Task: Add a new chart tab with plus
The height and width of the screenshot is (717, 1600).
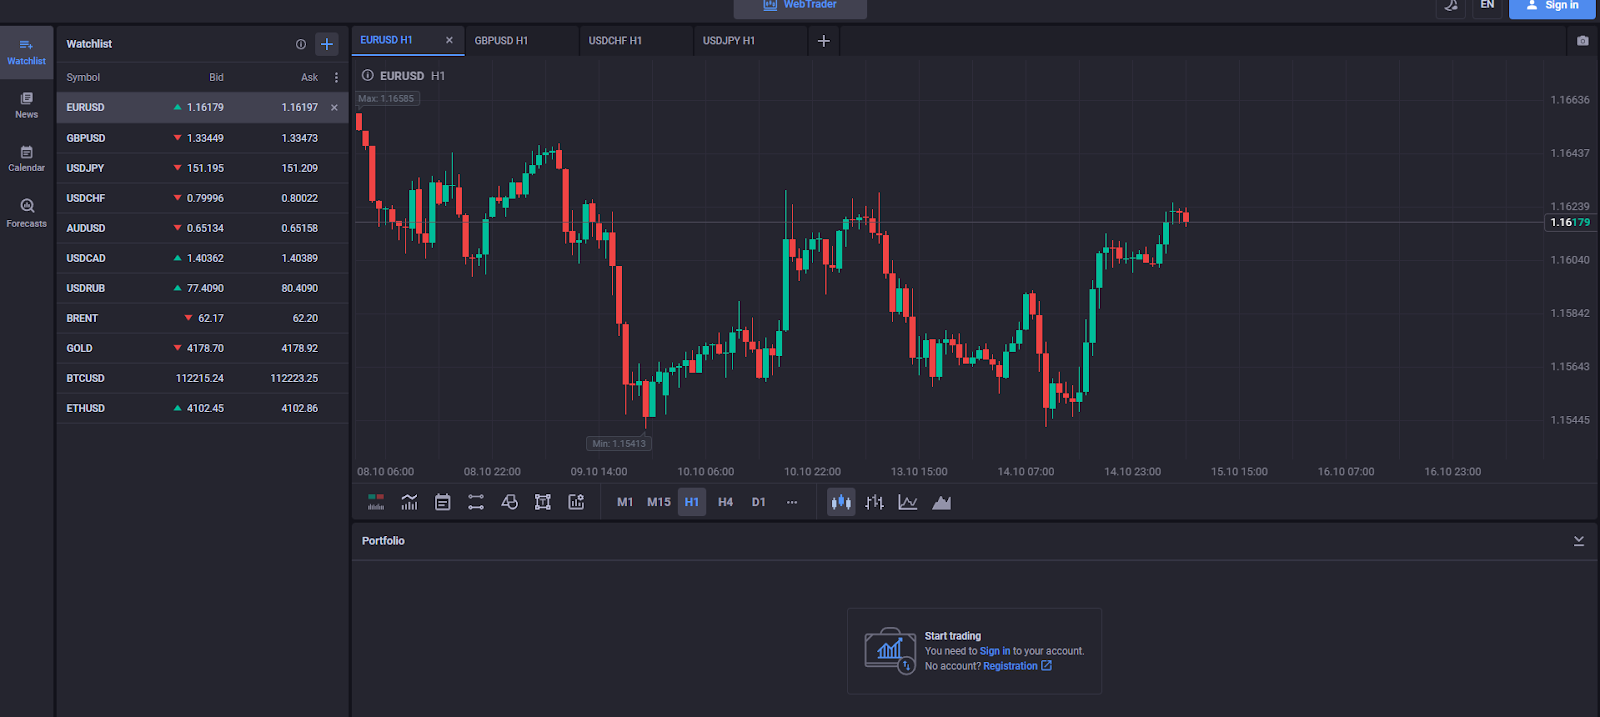Action: click(x=824, y=41)
